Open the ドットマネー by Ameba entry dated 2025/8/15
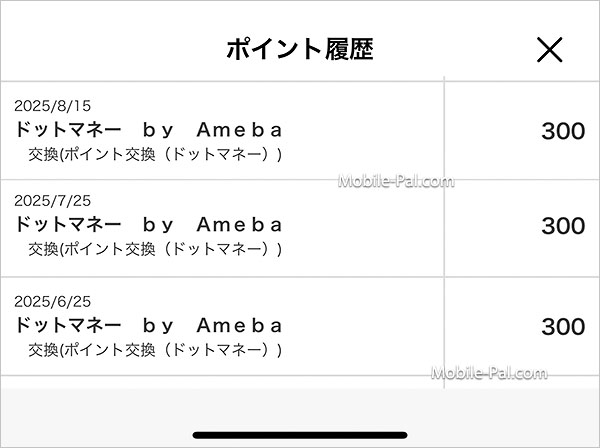The height and width of the screenshot is (448, 600). tap(150, 130)
